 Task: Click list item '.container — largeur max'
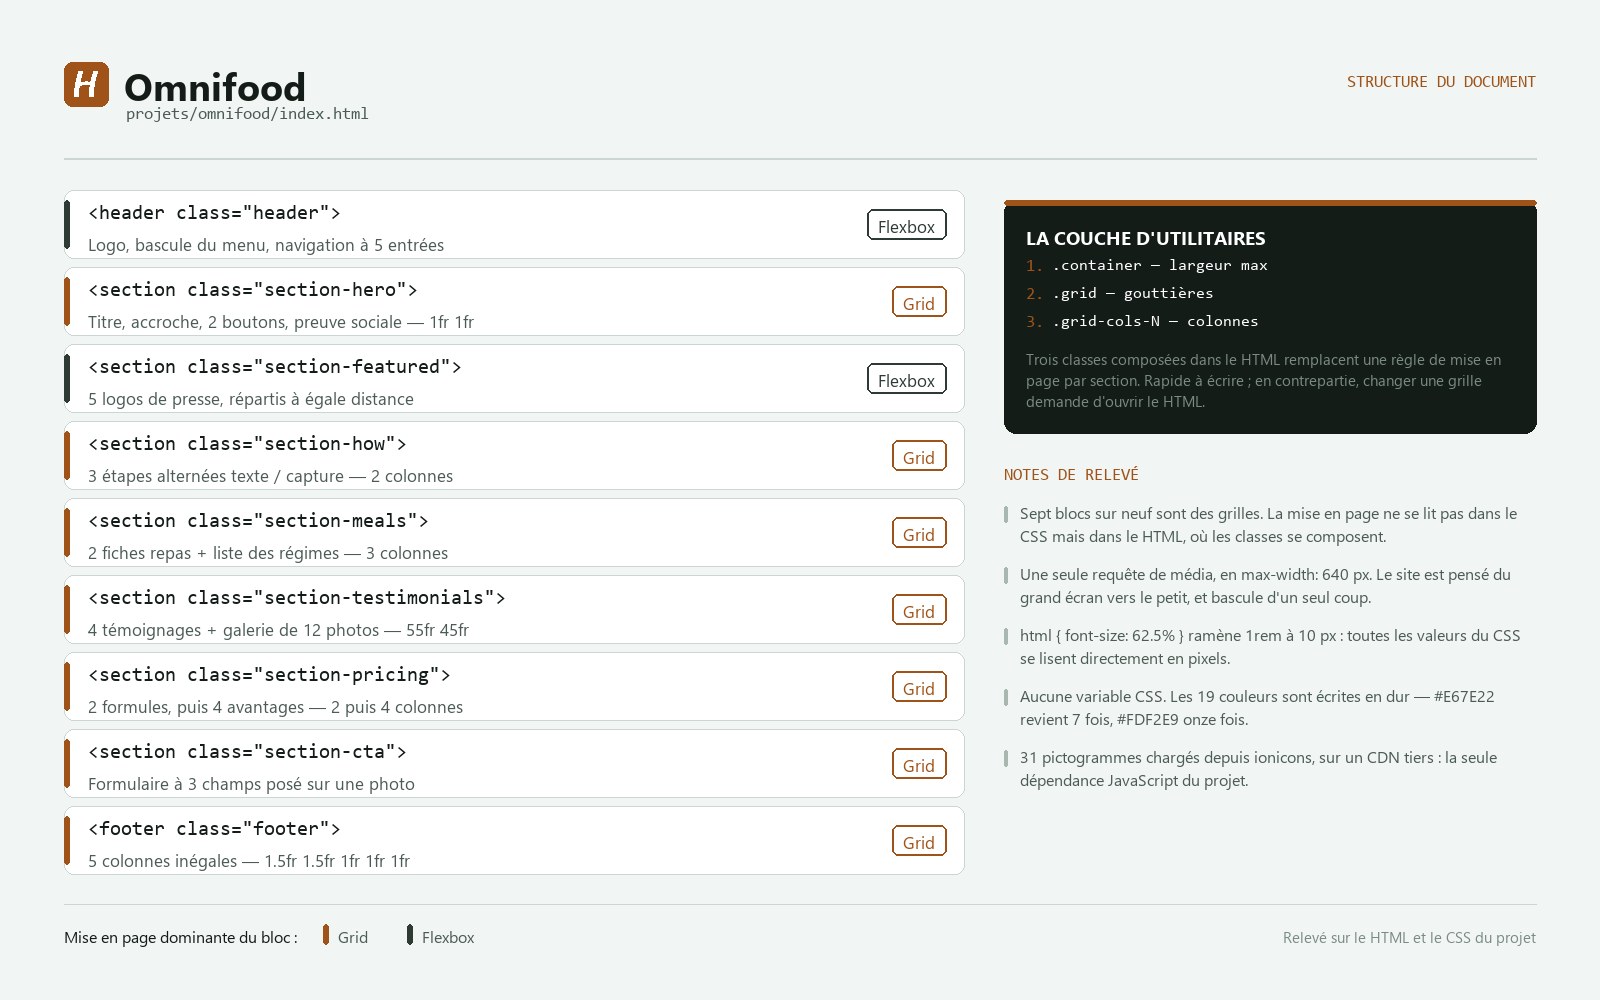pyautogui.click(x=1147, y=265)
